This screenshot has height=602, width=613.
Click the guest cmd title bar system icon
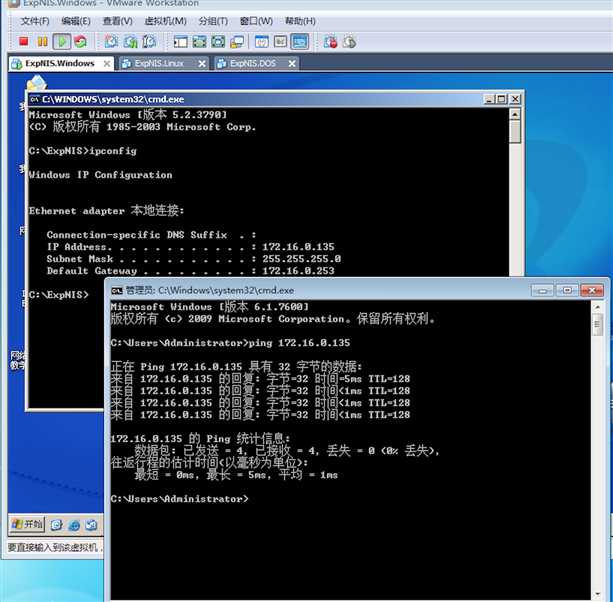[34, 99]
